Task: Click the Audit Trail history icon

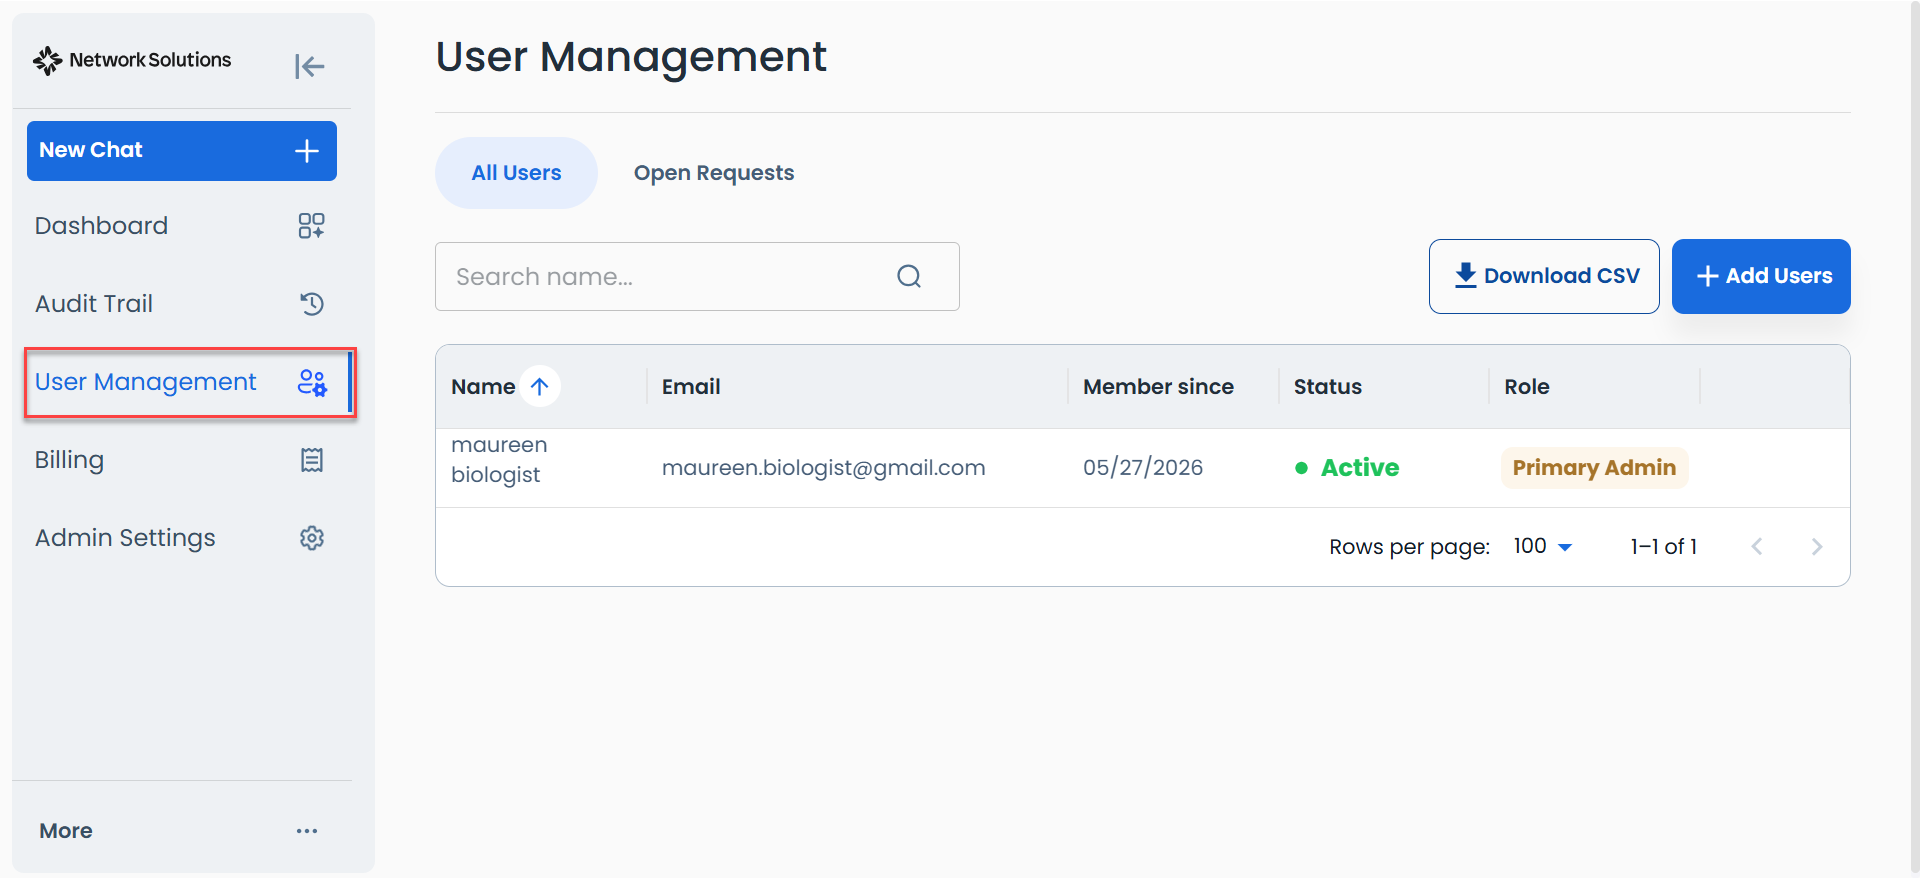Action: click(x=312, y=304)
